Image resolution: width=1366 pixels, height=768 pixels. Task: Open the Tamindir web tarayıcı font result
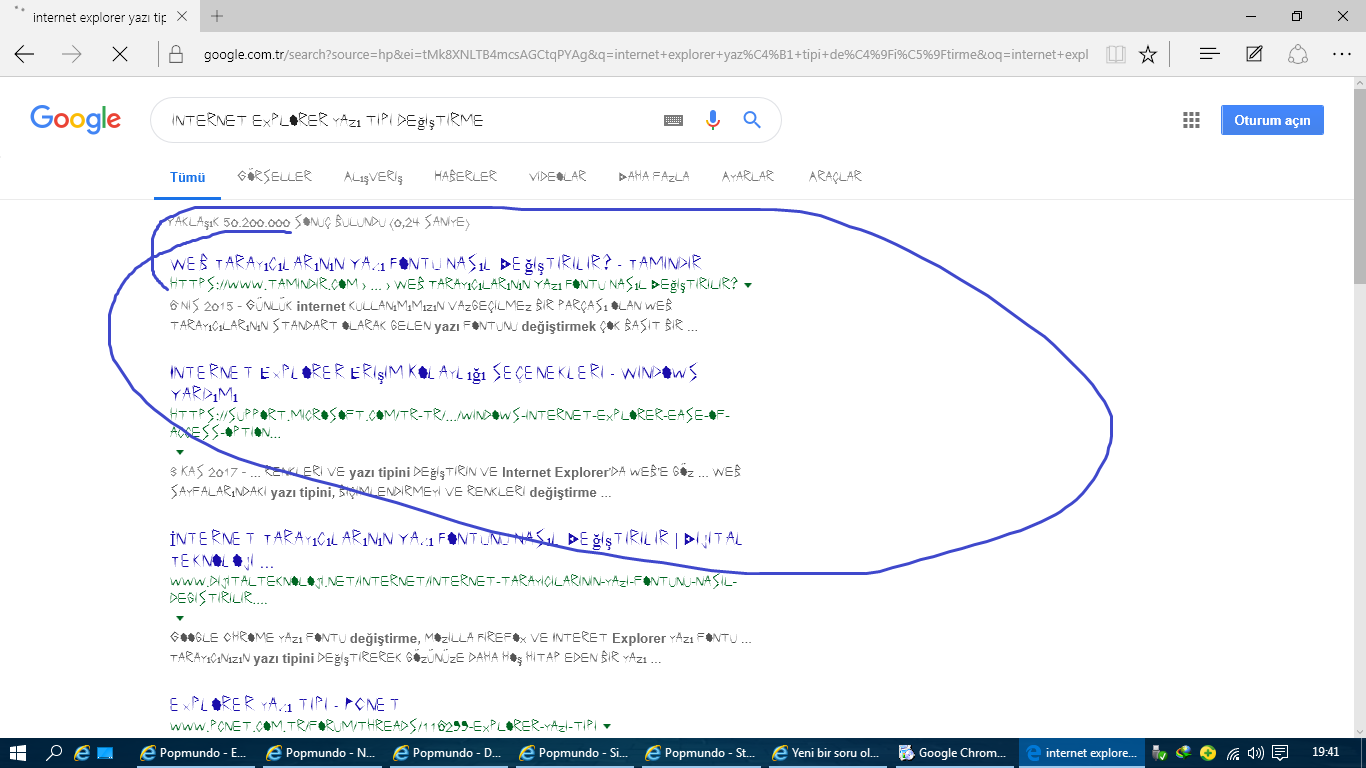click(436, 263)
